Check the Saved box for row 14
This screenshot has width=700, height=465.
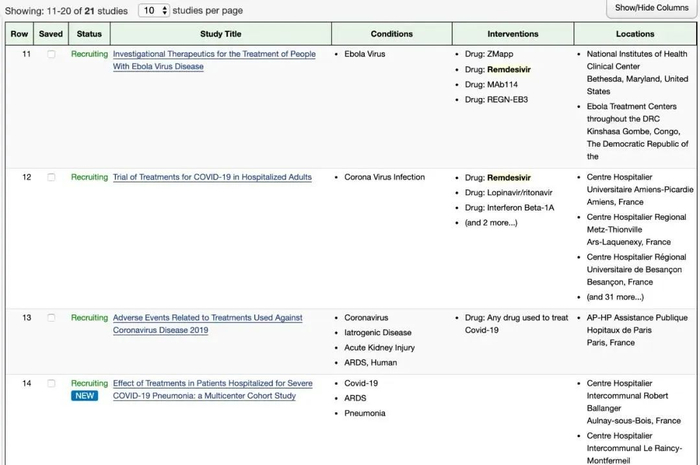click(x=51, y=384)
